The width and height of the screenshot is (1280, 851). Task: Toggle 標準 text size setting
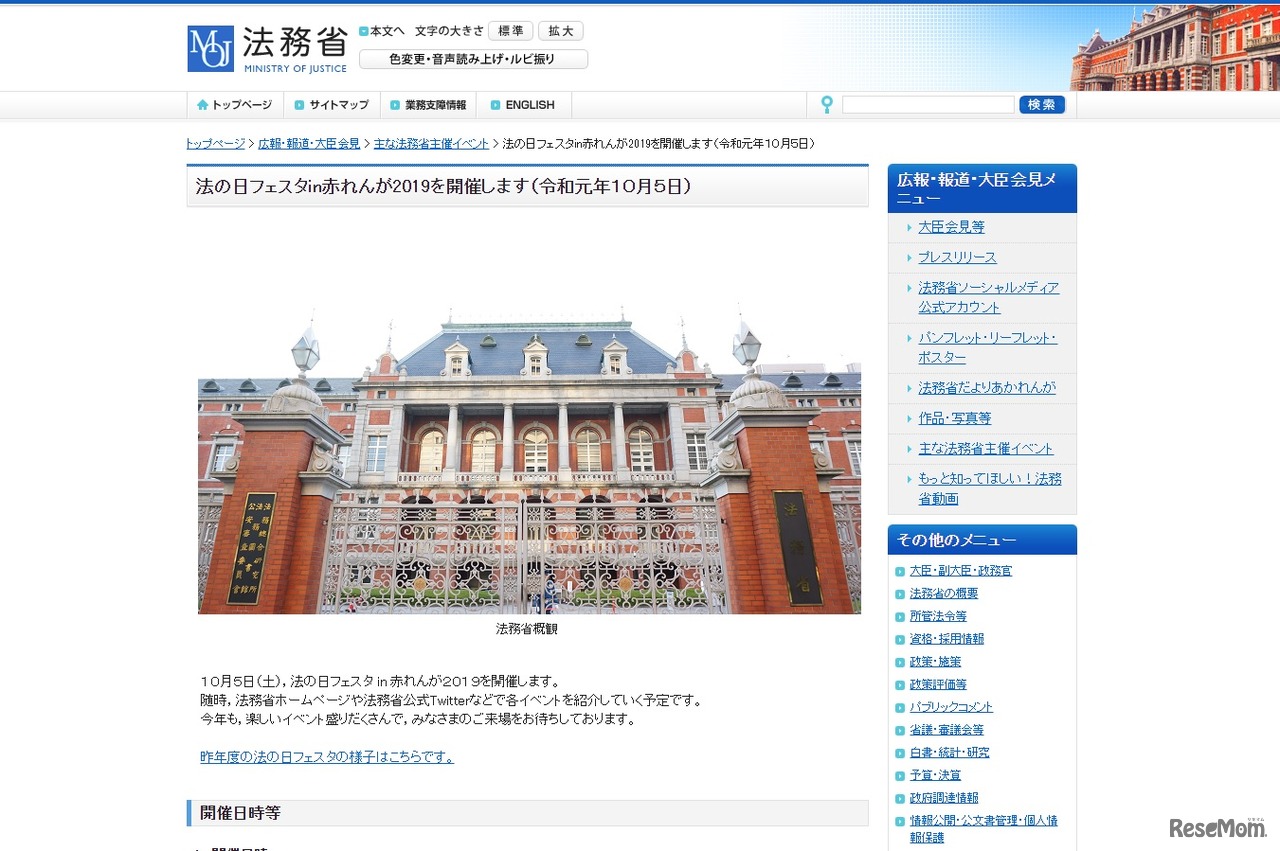(x=510, y=30)
